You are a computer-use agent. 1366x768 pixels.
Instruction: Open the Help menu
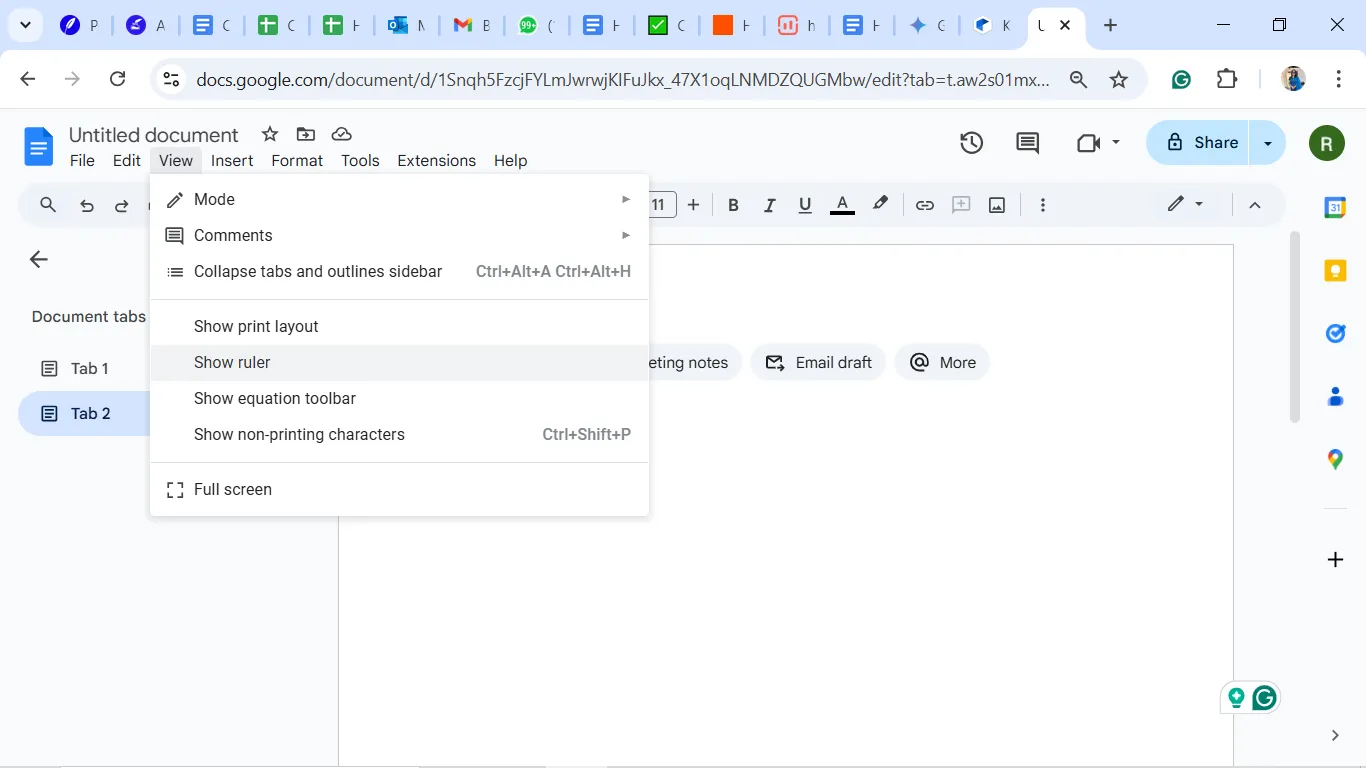tap(510, 161)
